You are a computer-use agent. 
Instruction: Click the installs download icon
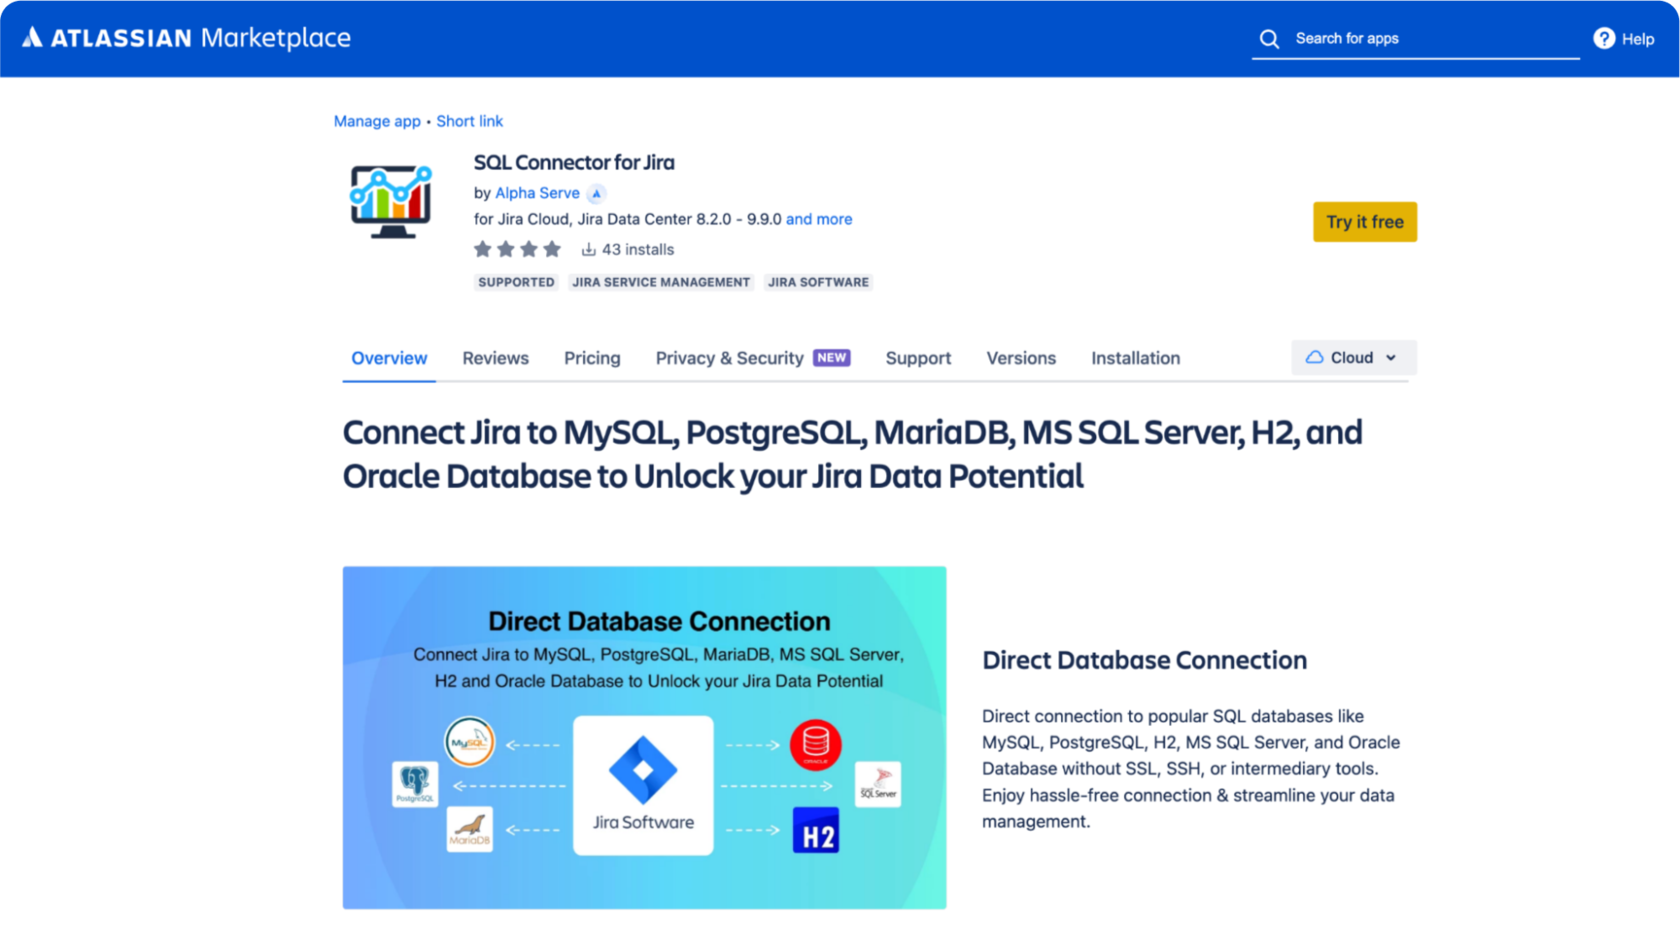pyautogui.click(x=588, y=249)
